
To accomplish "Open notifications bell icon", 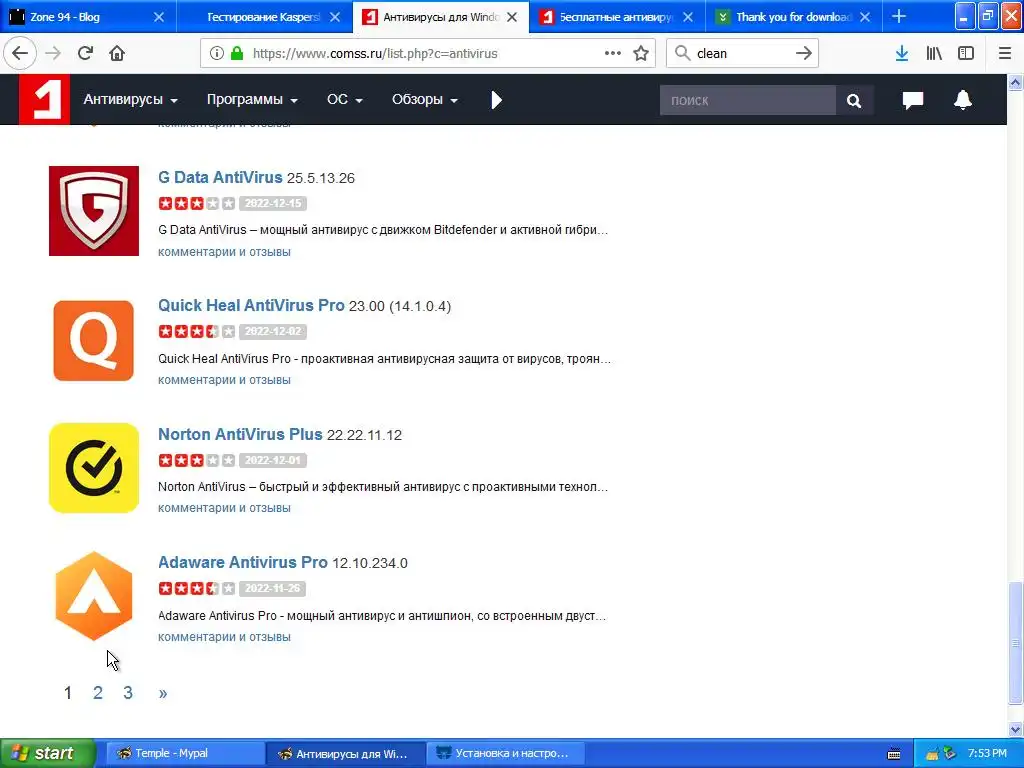I will (x=963, y=100).
